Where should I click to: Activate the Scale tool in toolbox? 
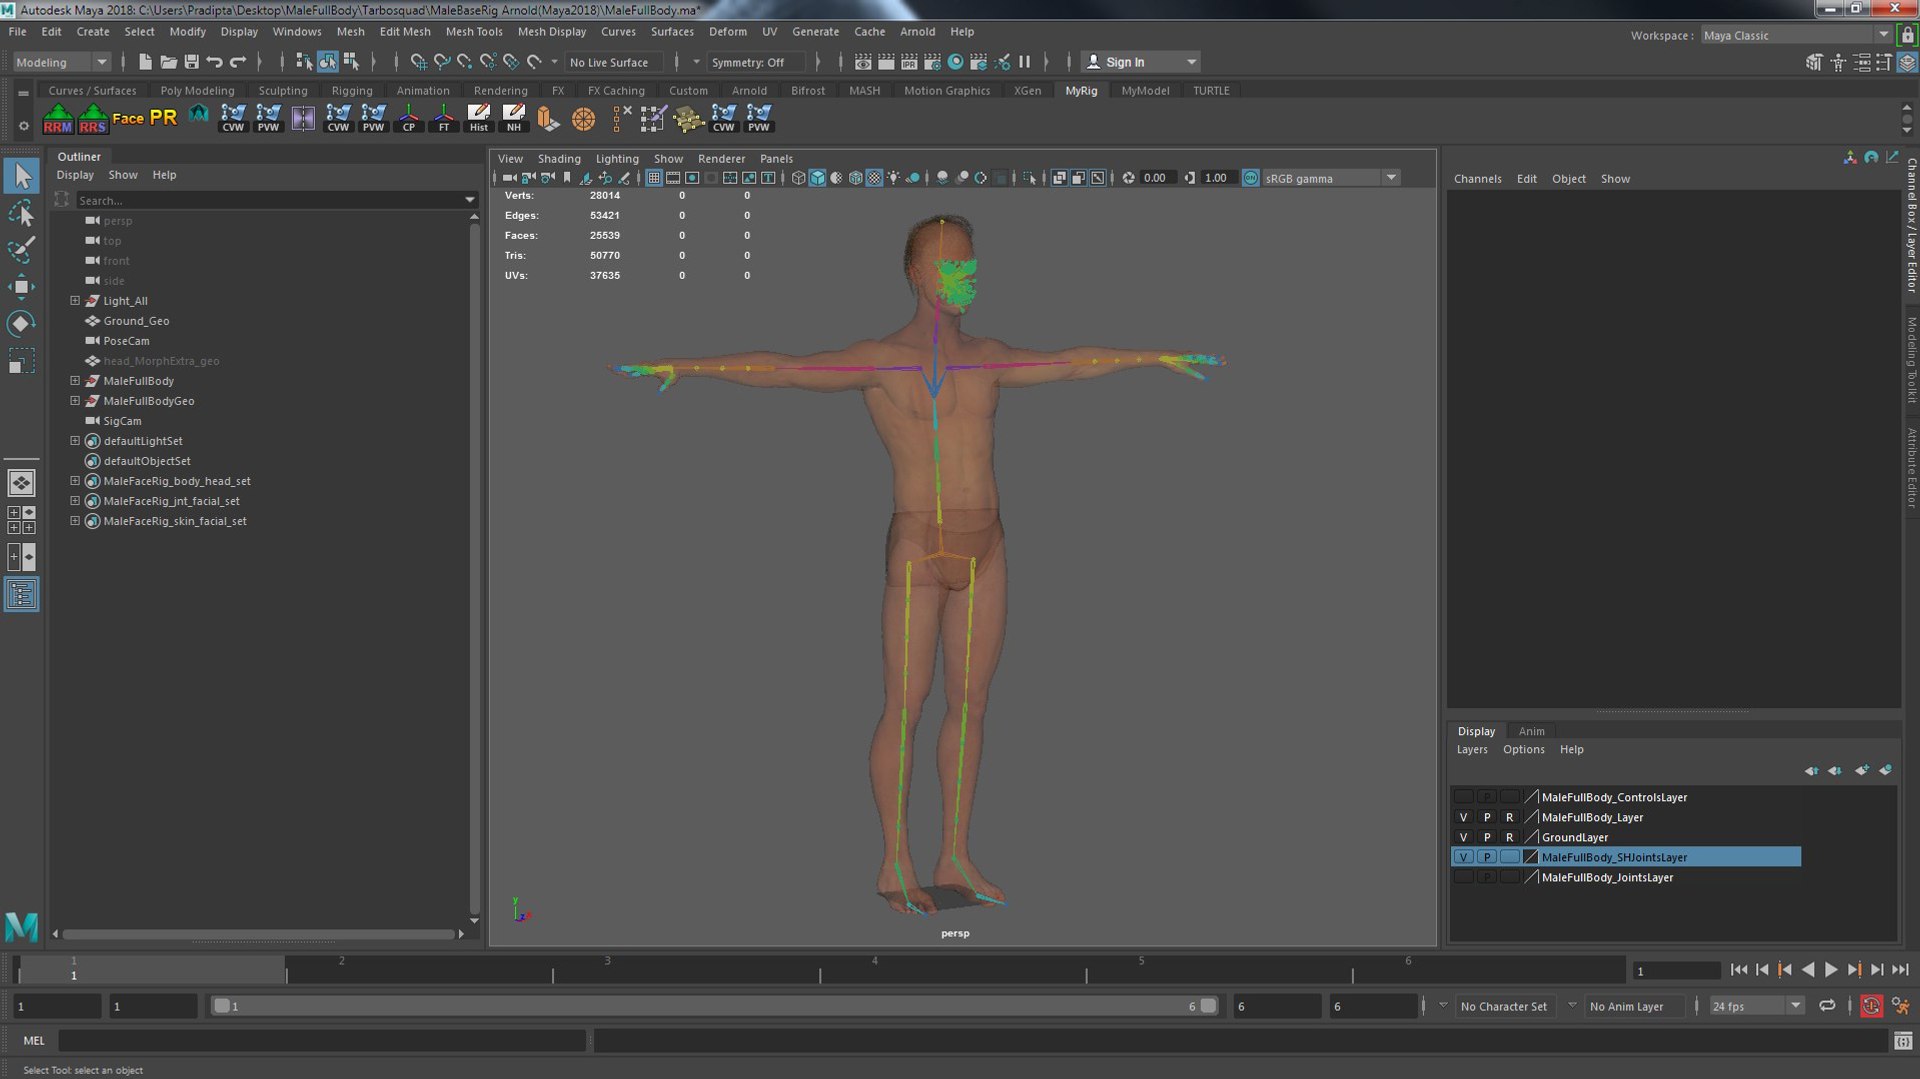[x=21, y=360]
